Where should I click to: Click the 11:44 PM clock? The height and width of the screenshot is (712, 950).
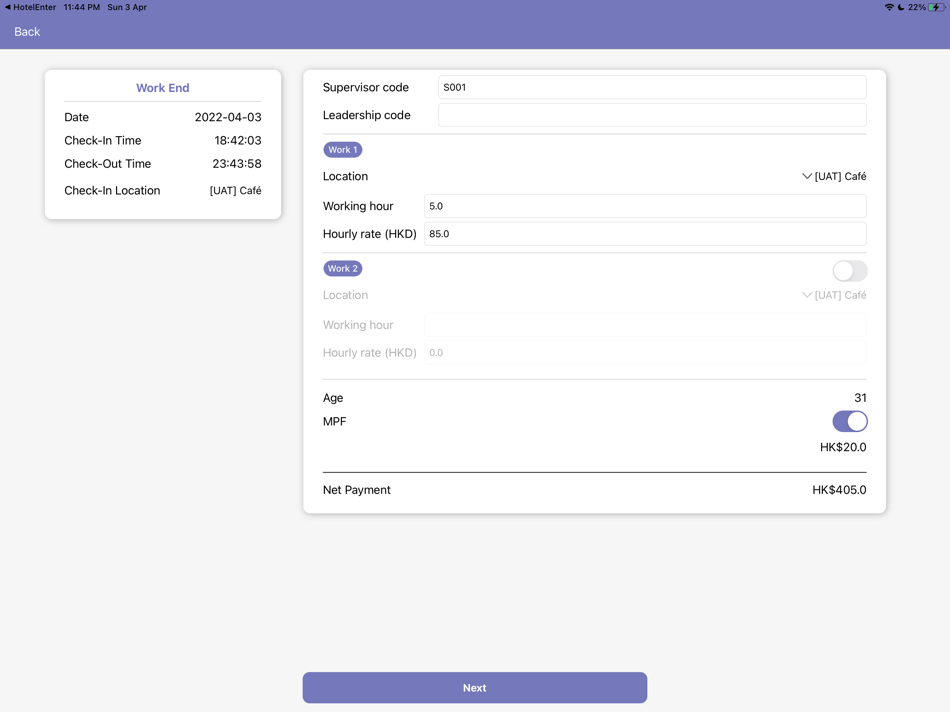tap(82, 7)
